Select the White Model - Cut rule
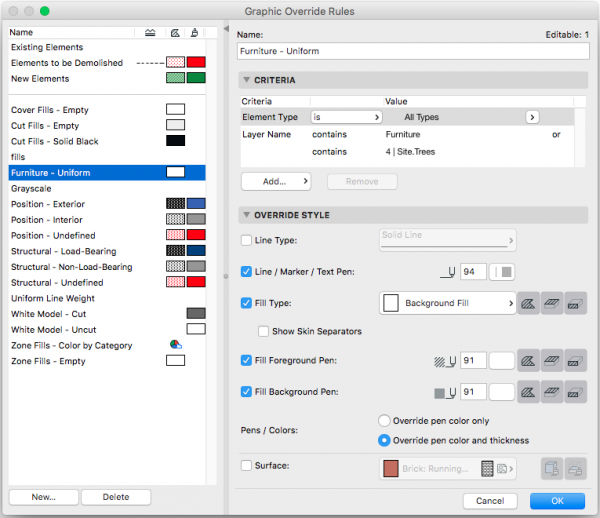600x518 pixels. [x=49, y=314]
